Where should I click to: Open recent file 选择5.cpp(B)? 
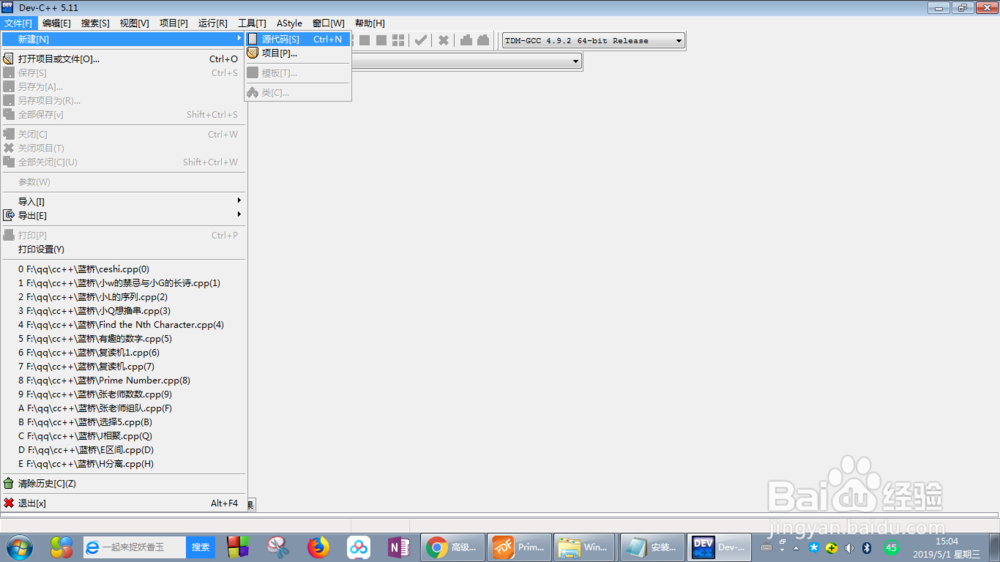(x=123, y=422)
